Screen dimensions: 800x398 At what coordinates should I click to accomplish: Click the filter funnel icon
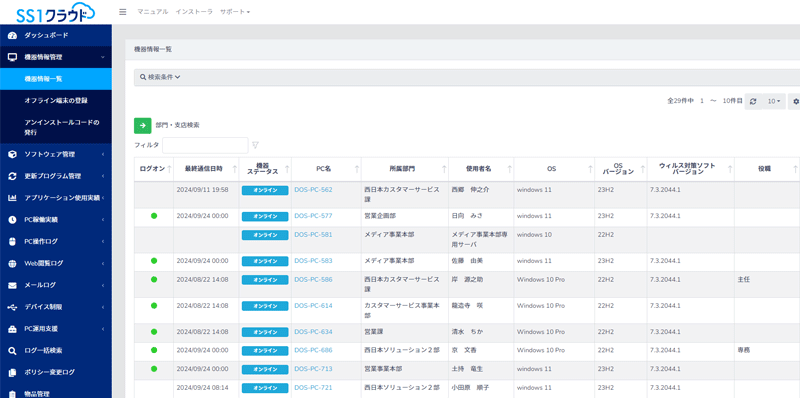click(256, 145)
